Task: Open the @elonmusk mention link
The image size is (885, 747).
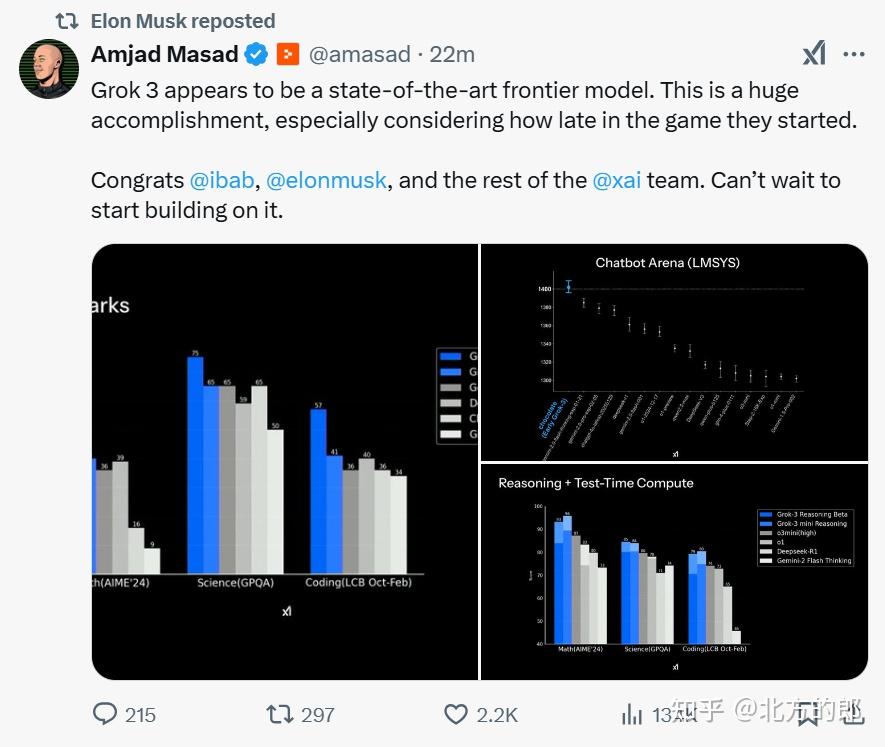Action: tap(328, 180)
